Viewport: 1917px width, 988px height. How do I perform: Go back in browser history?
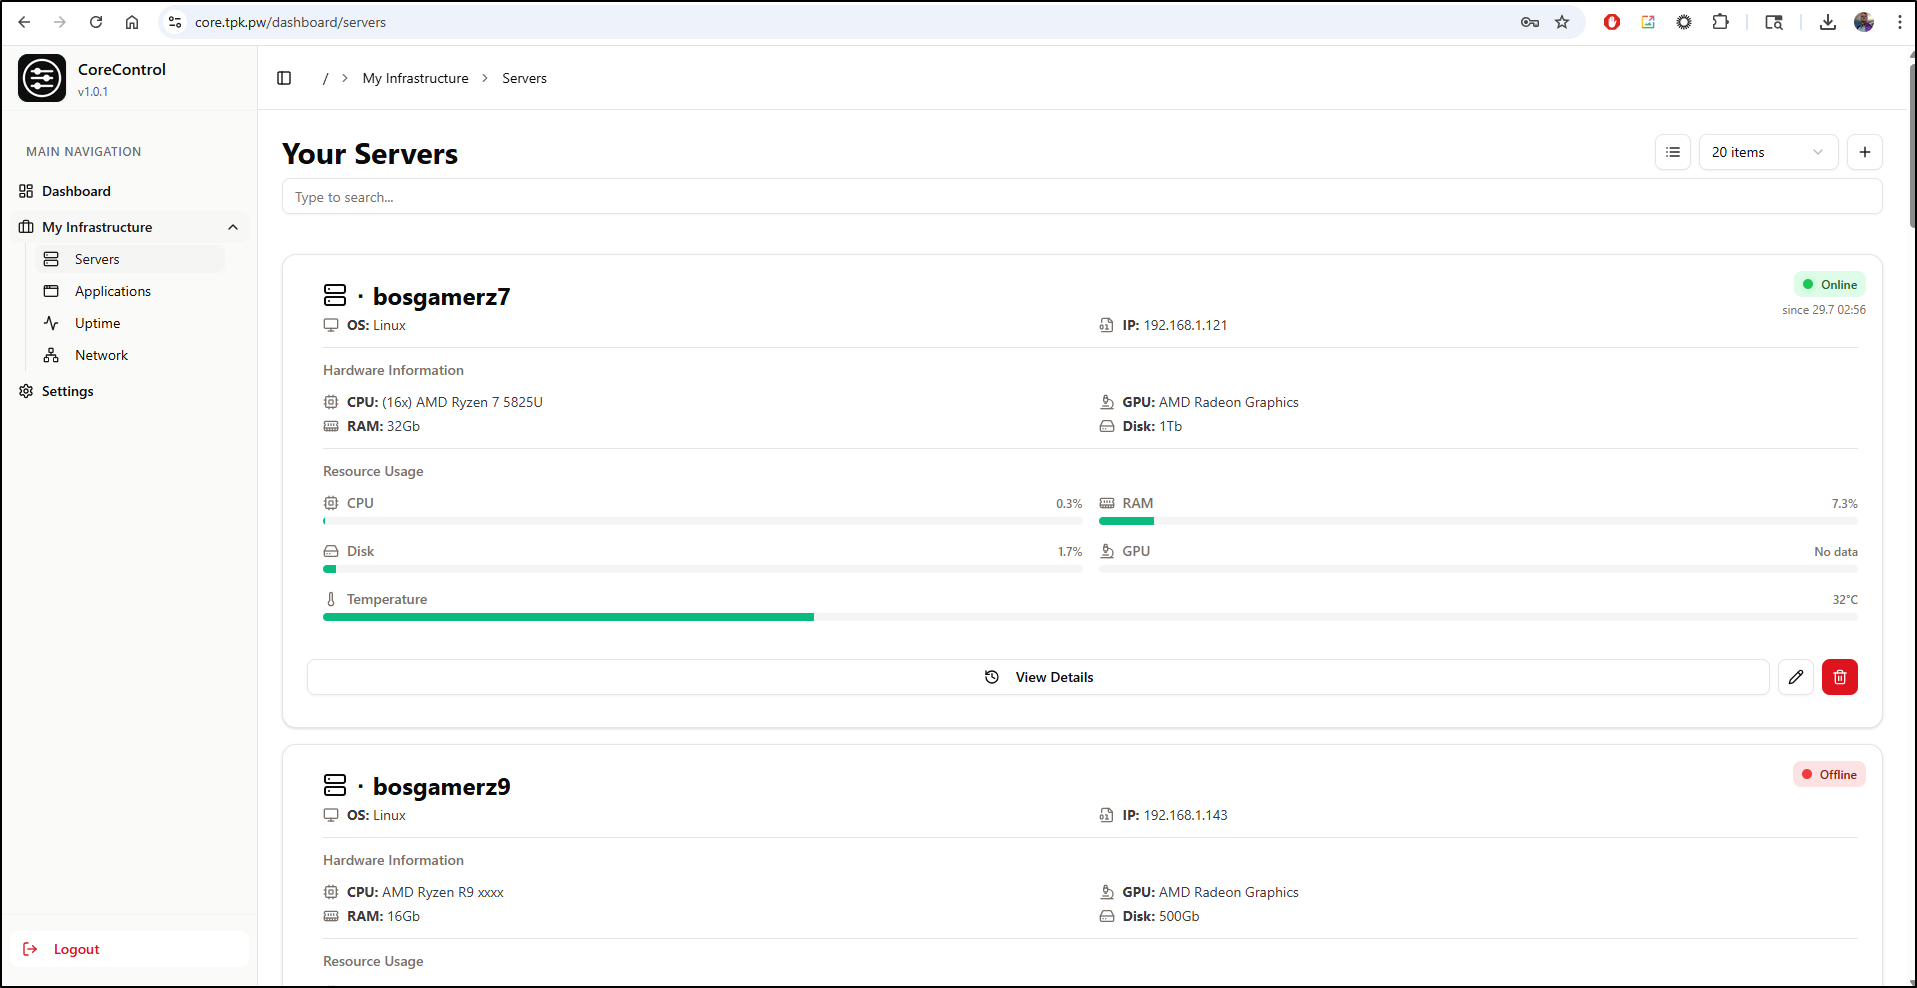24,22
